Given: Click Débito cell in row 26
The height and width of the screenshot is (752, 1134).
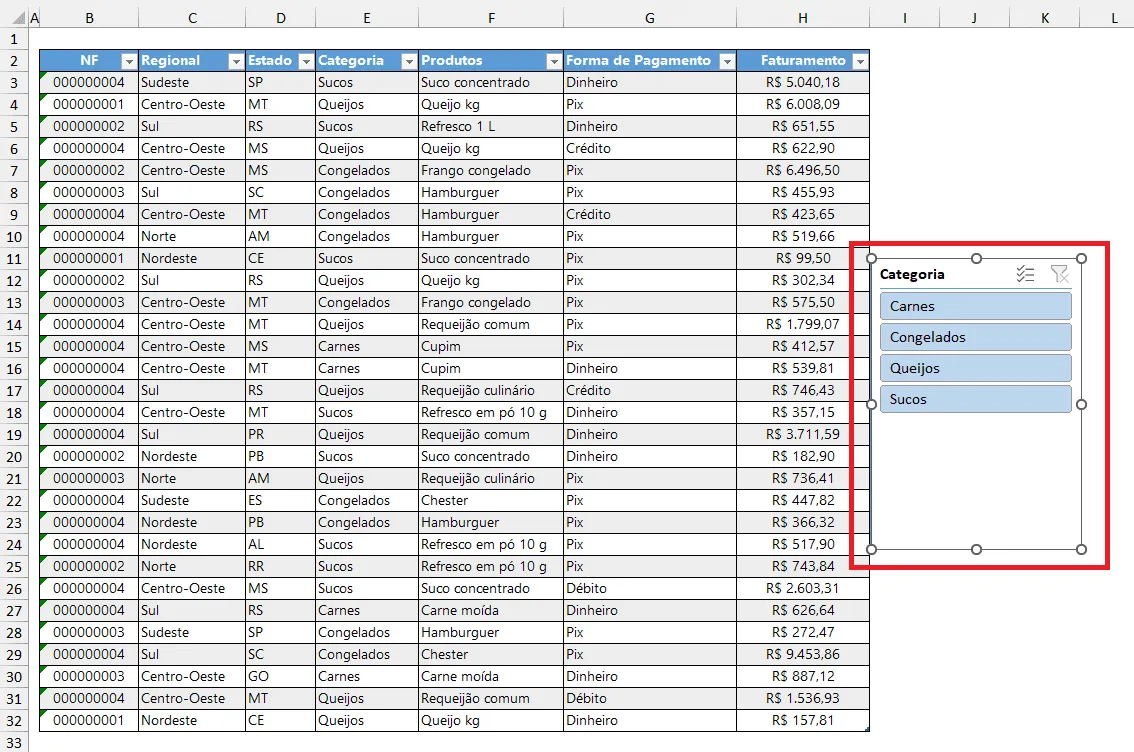Looking at the screenshot, I should tap(650, 589).
